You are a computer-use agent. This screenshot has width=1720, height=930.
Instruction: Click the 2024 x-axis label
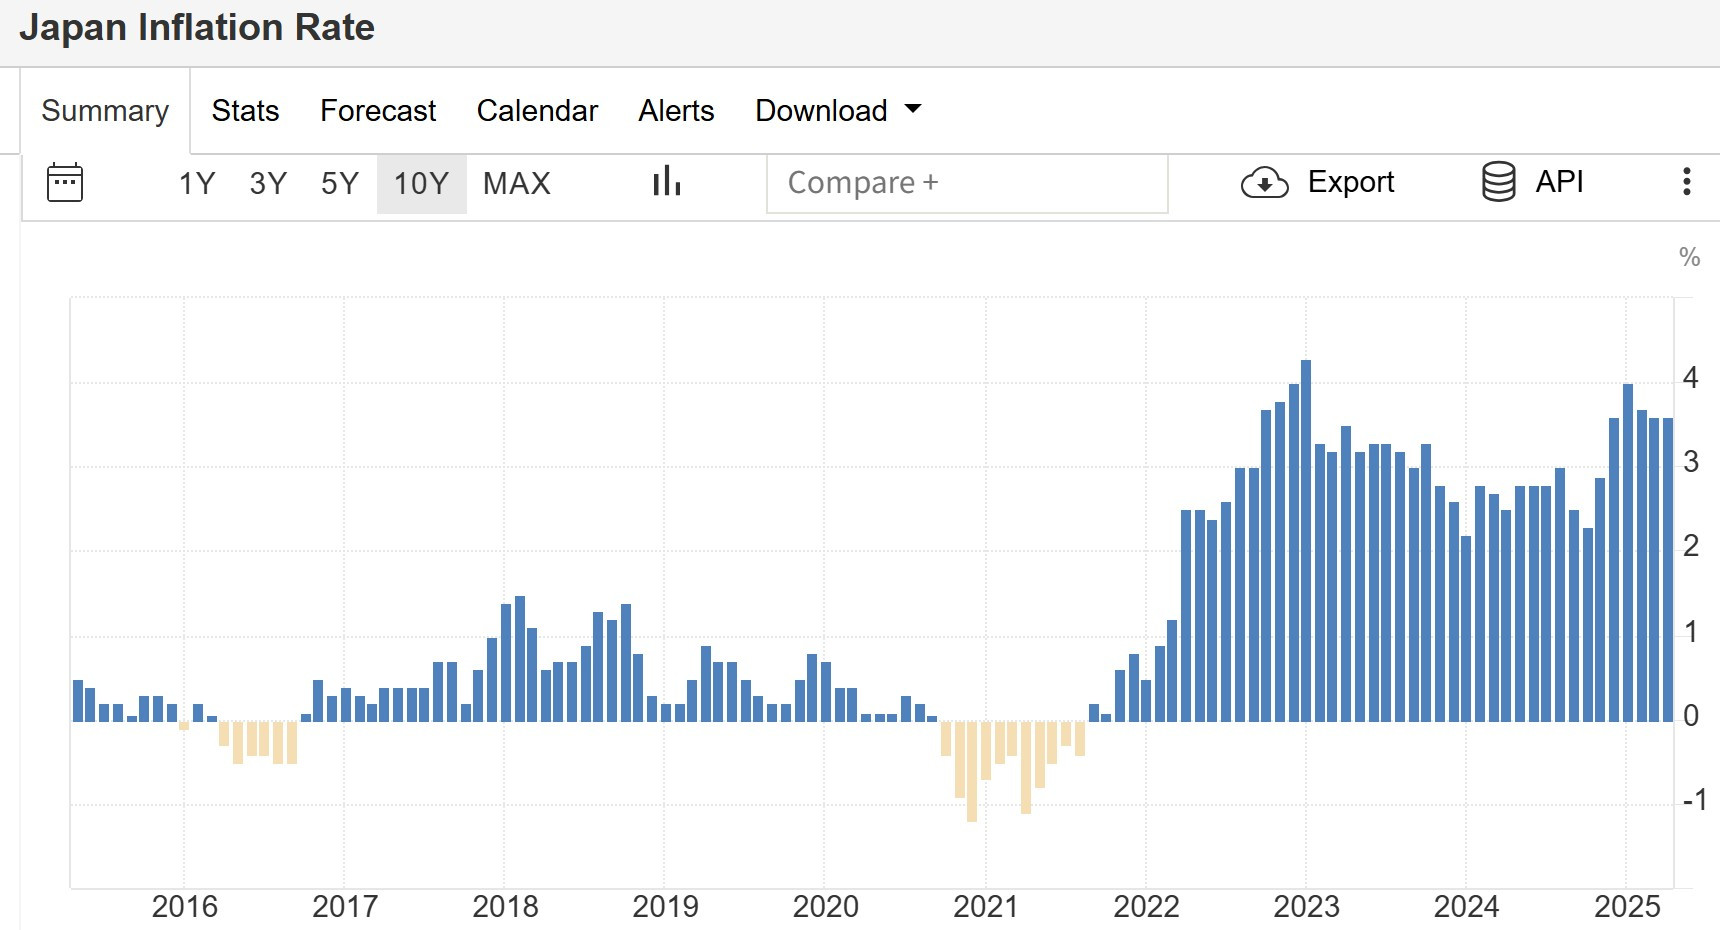[1467, 907]
